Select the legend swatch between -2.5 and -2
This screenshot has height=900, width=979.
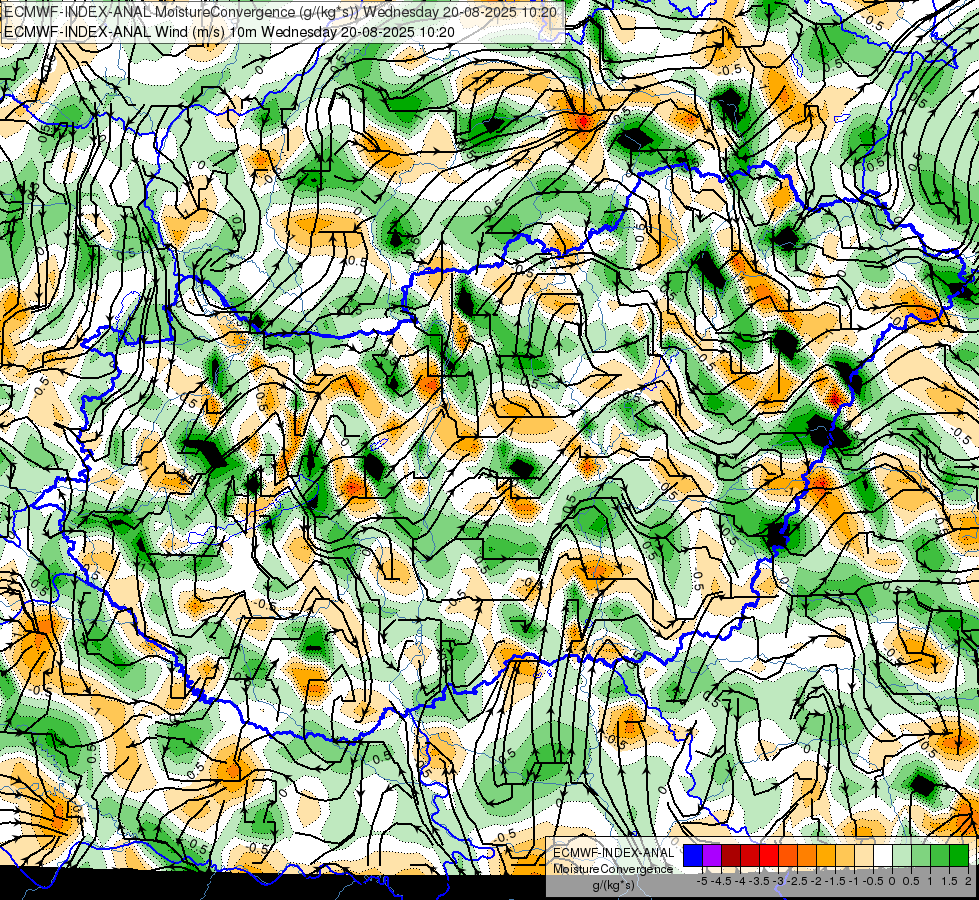pos(807,855)
